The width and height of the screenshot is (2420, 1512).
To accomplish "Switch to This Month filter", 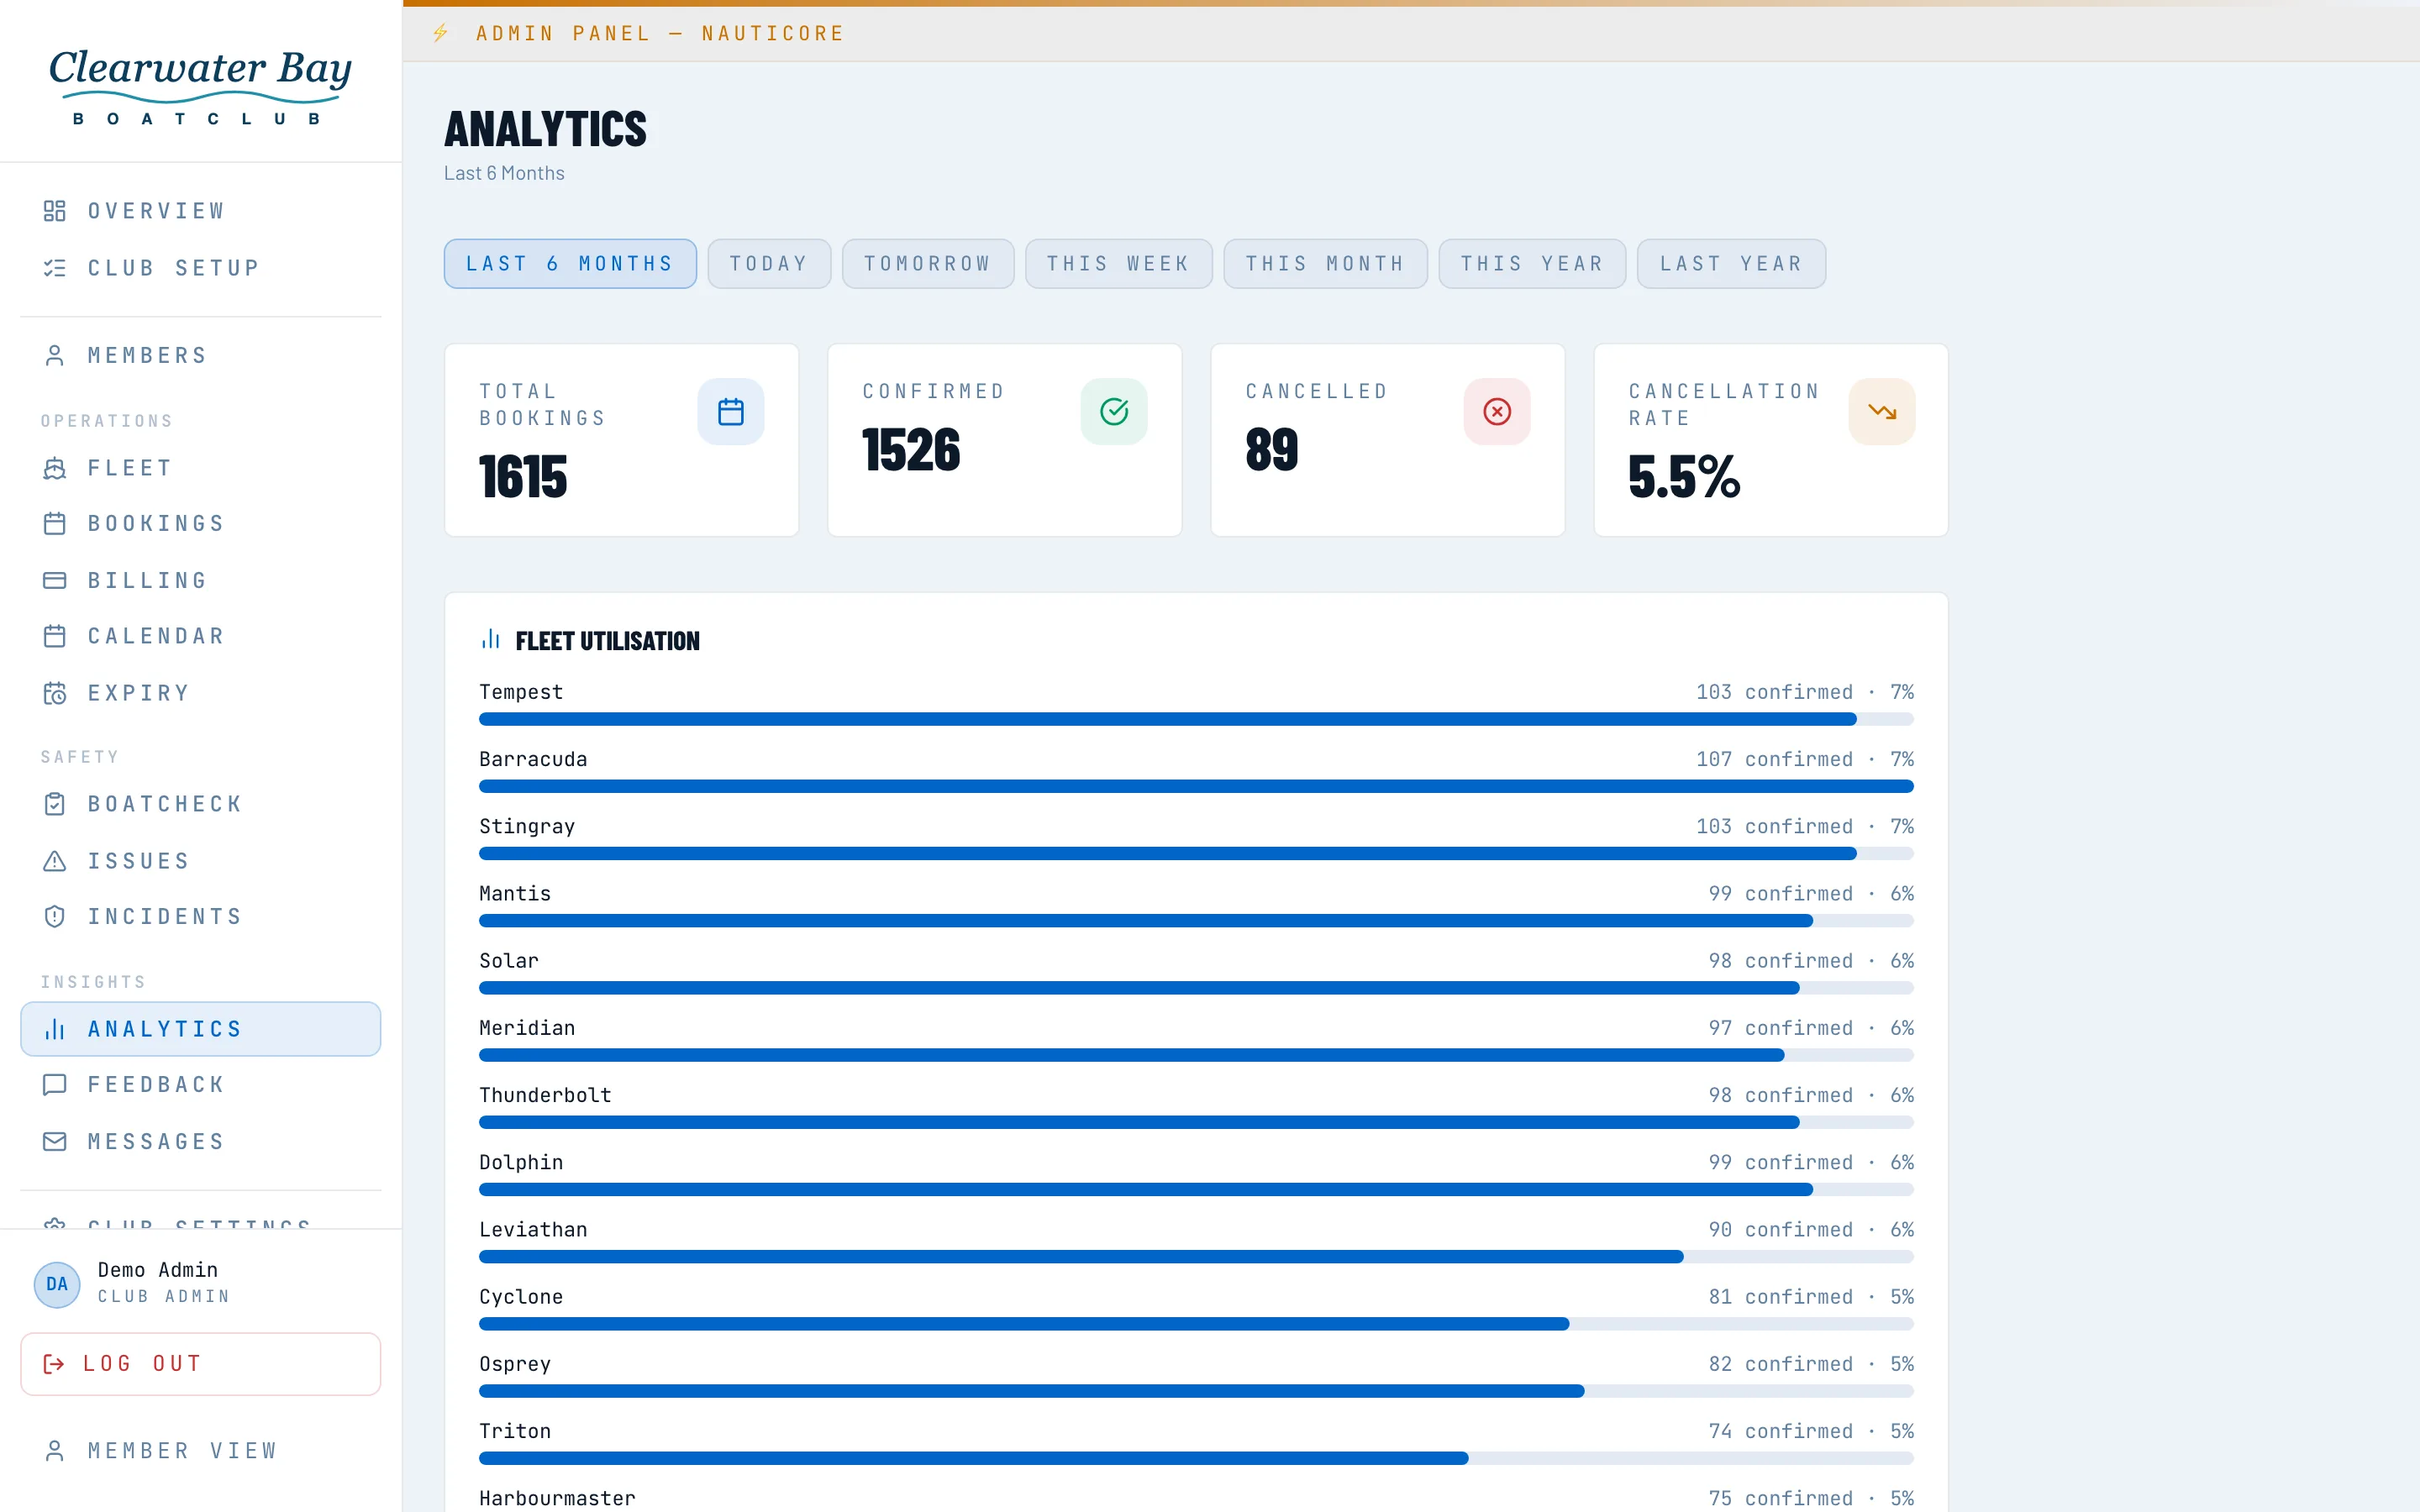I will click(x=1325, y=264).
